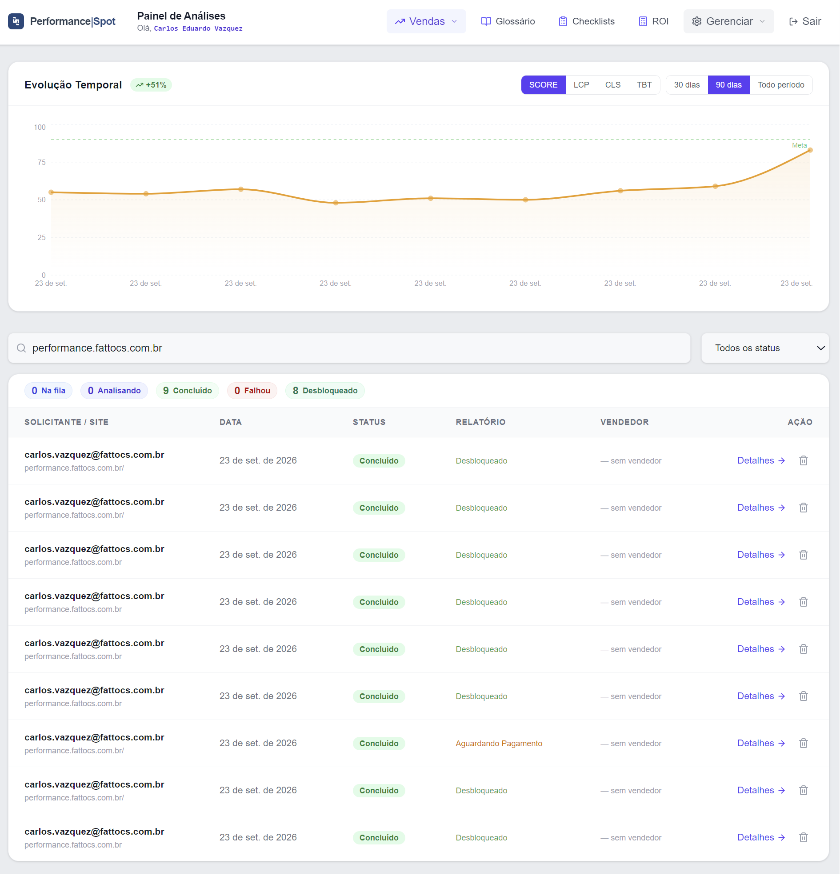Click the first data point on the chart line
This screenshot has height=874, width=840.
pos(51,192)
